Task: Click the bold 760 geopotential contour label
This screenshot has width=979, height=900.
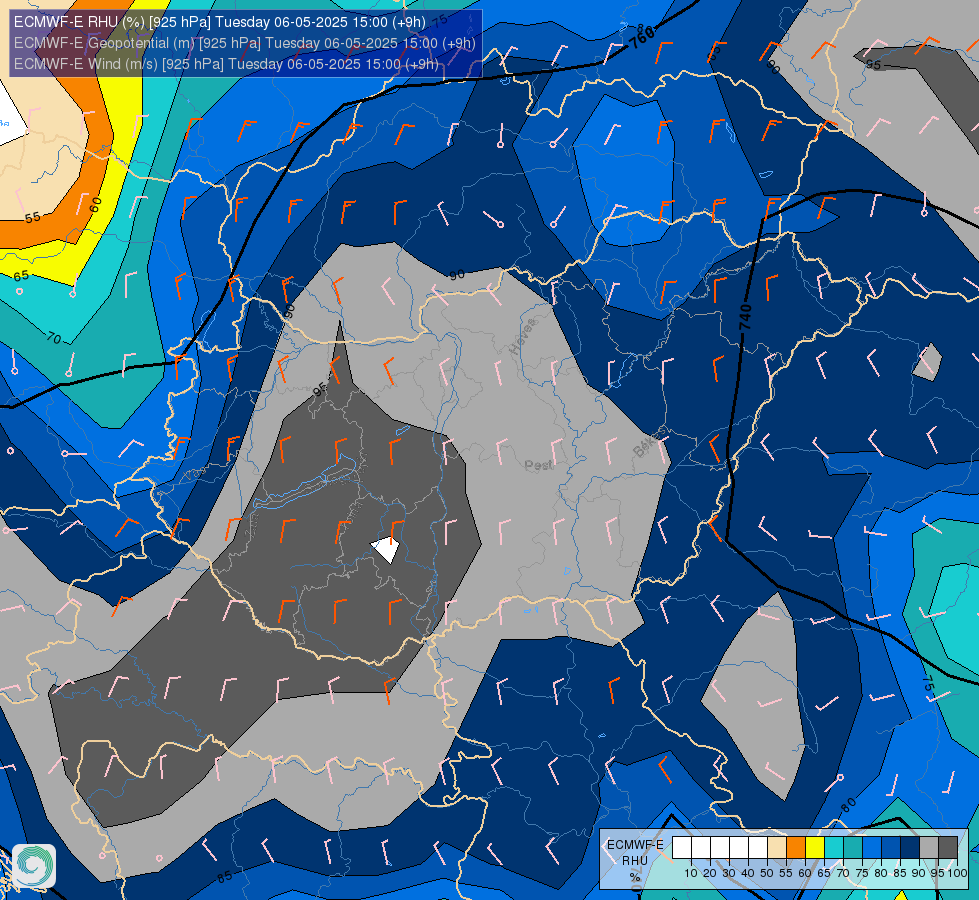Action: (x=642, y=37)
